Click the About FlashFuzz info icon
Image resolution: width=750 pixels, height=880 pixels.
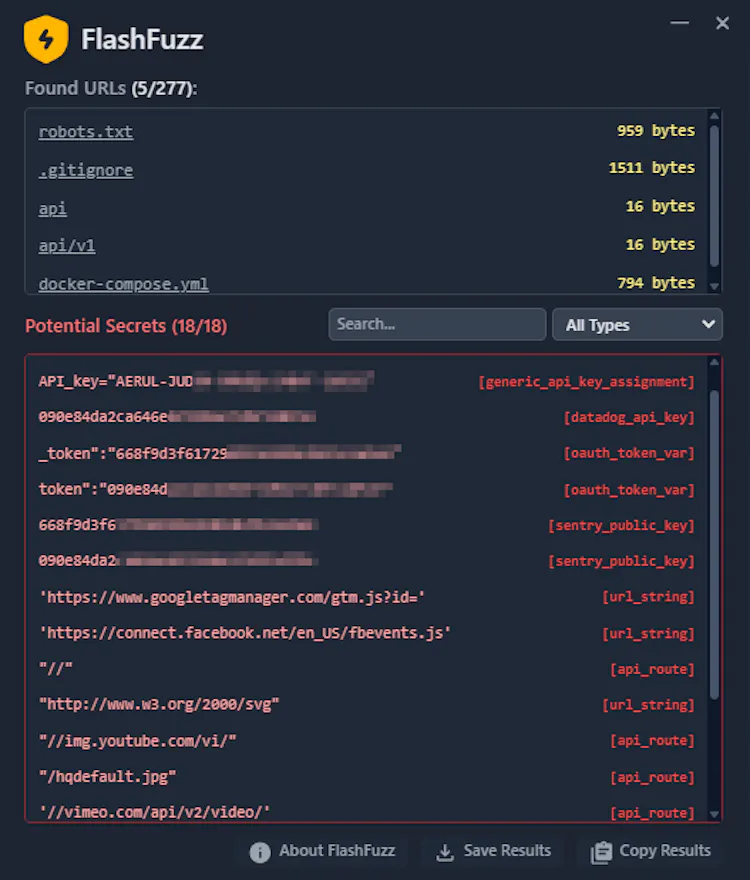coord(260,852)
